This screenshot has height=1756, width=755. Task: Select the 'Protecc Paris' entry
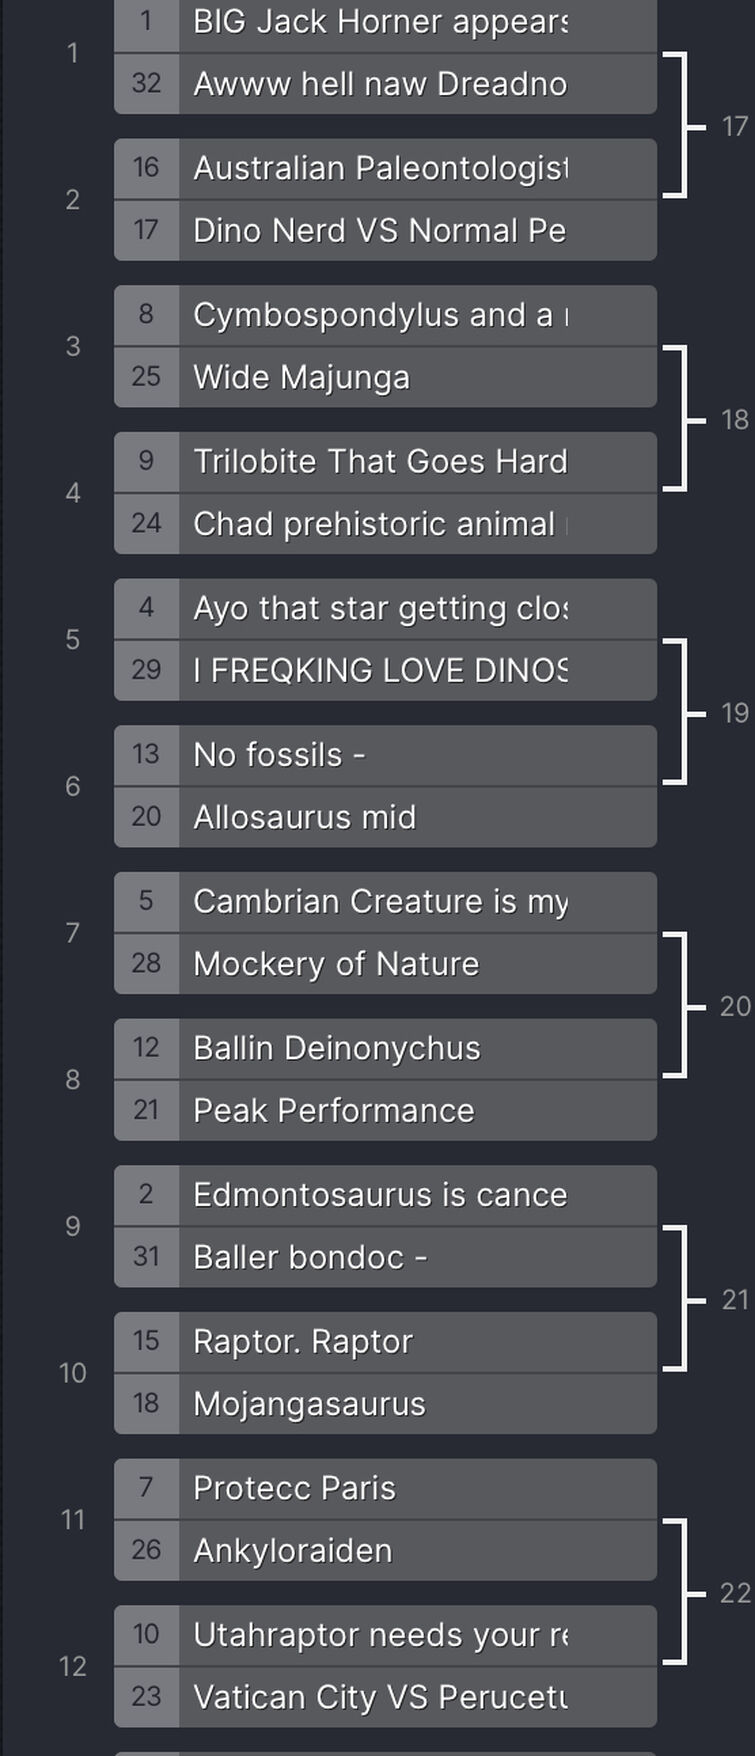385,1489
